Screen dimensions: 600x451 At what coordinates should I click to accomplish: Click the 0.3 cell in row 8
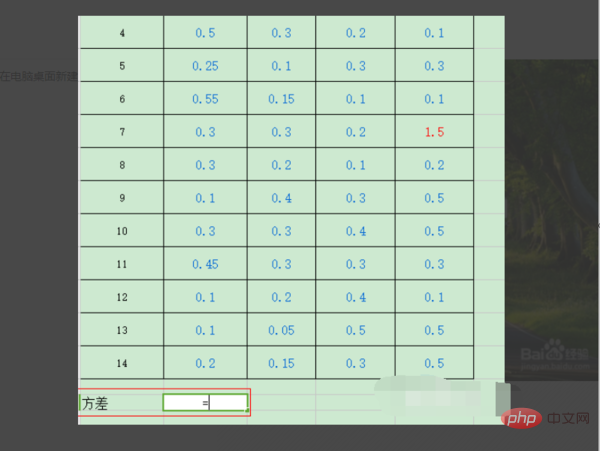[205, 164]
